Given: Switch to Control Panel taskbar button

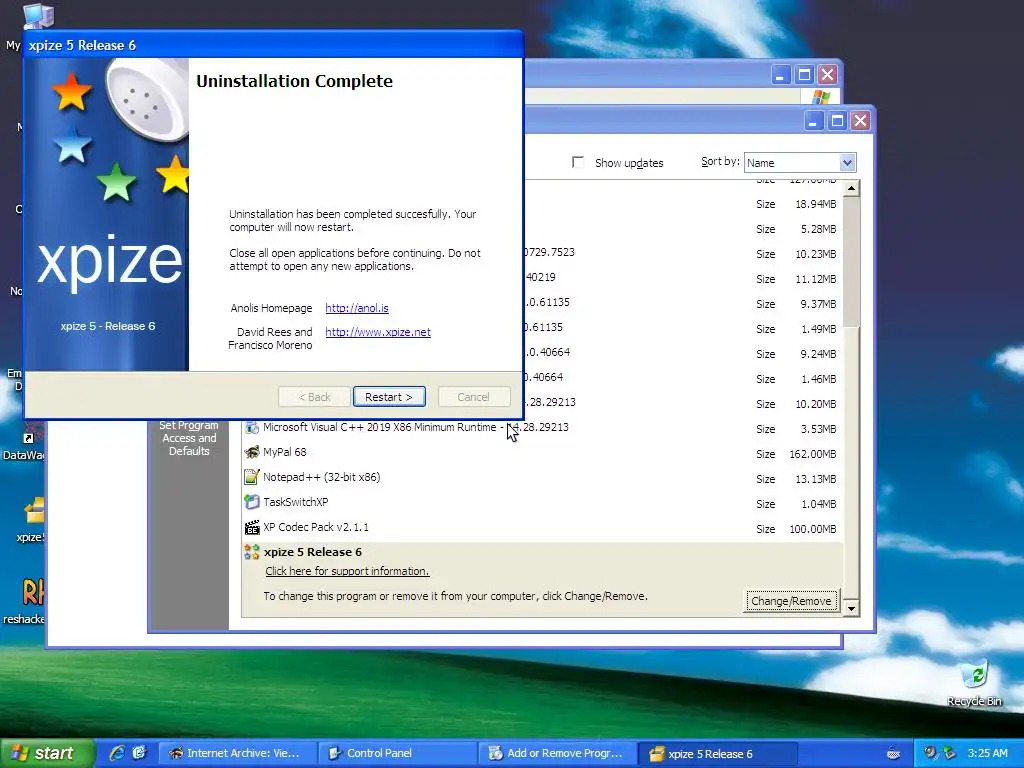Looking at the screenshot, I should (397, 754).
